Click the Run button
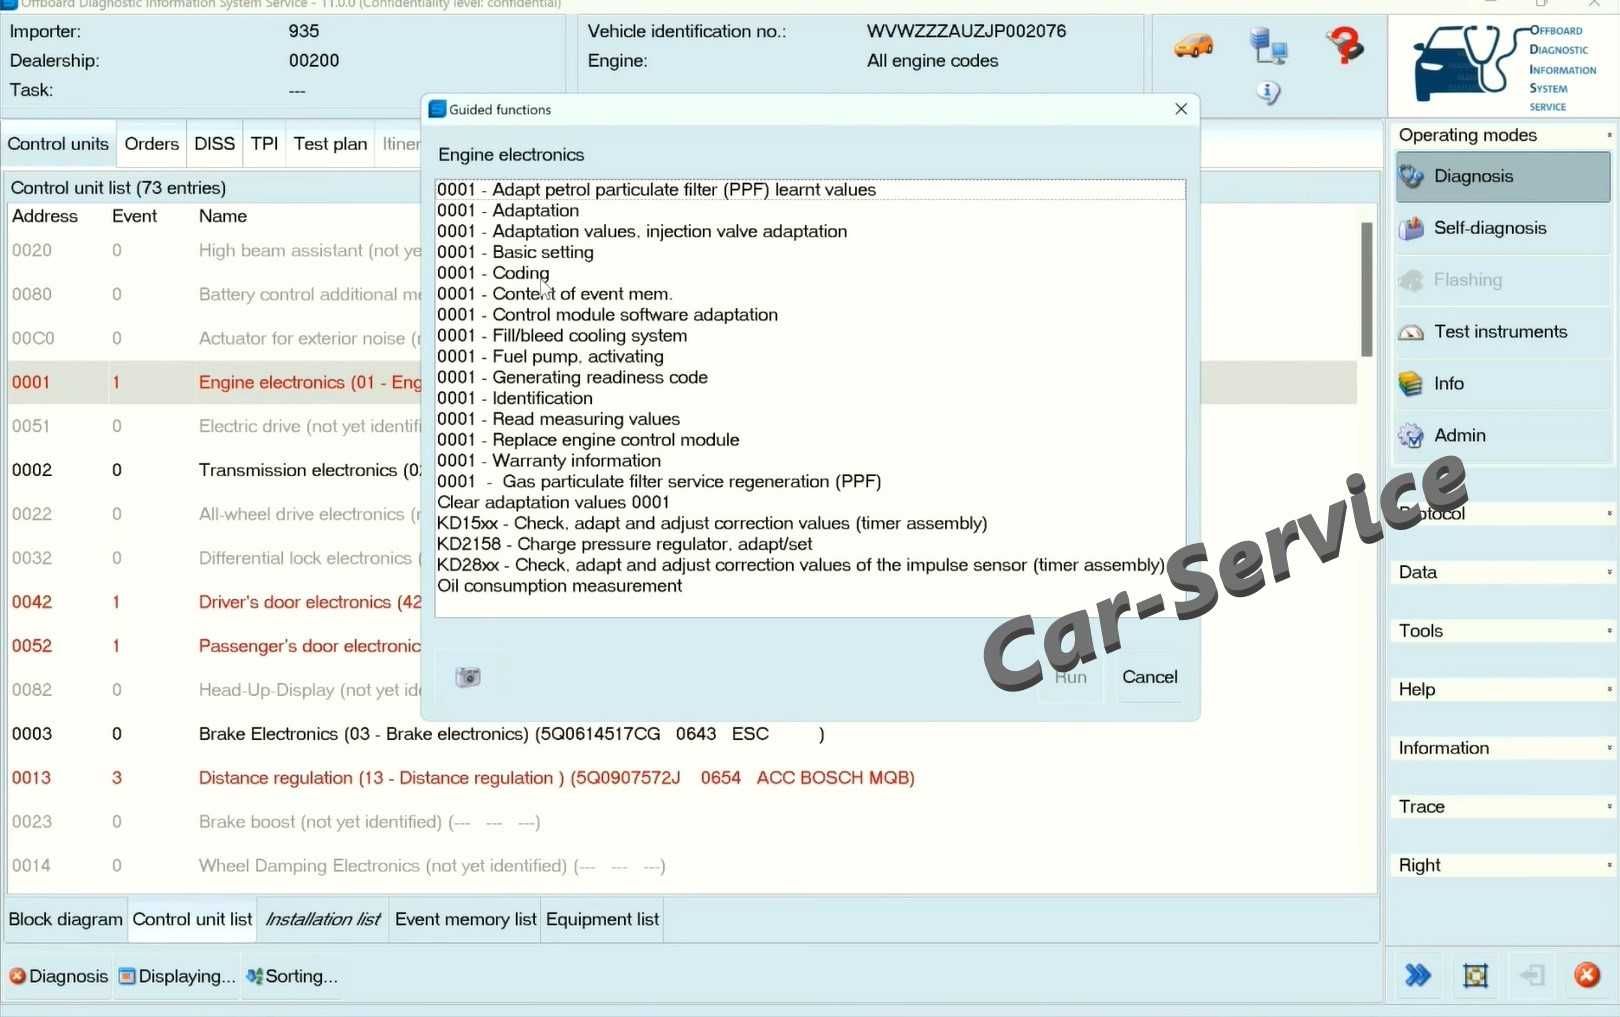Image resolution: width=1620 pixels, height=1017 pixels. pyautogui.click(x=1070, y=677)
